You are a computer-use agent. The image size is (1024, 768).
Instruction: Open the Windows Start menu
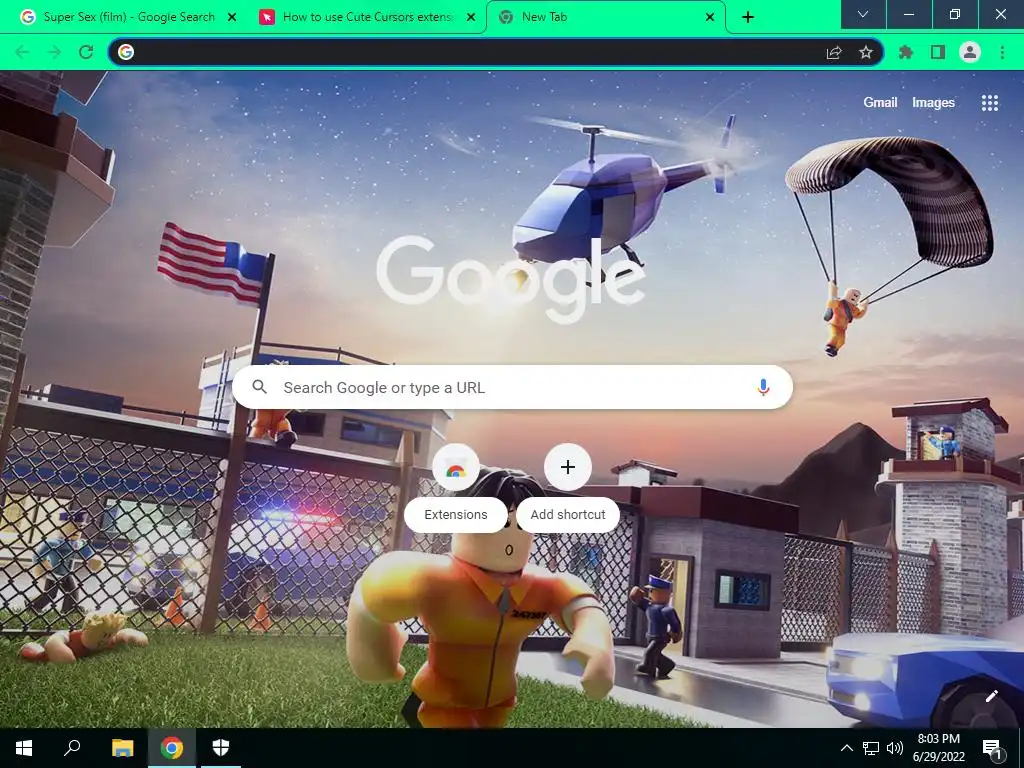click(24, 748)
